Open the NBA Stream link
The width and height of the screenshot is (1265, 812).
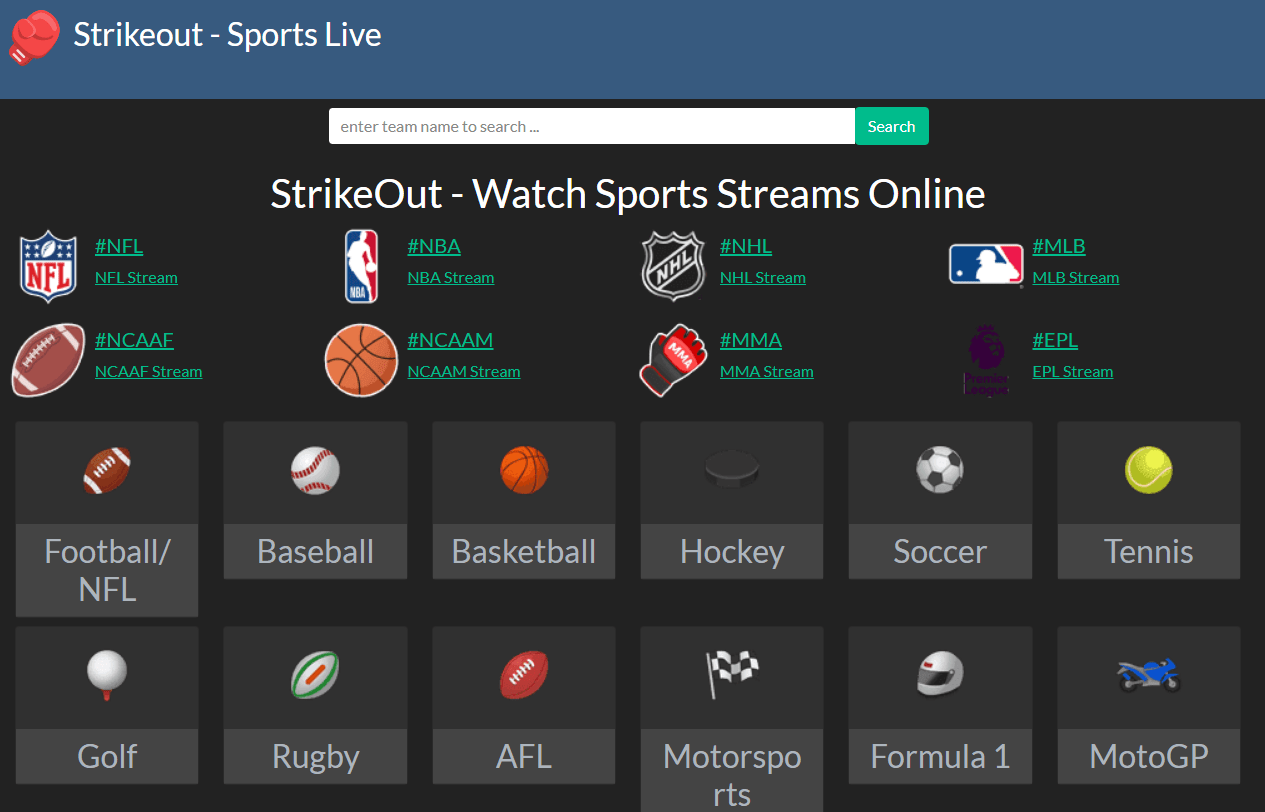click(451, 278)
